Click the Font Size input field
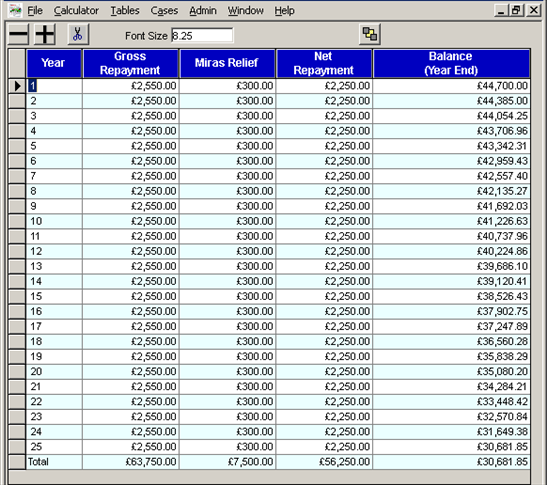 pos(202,36)
